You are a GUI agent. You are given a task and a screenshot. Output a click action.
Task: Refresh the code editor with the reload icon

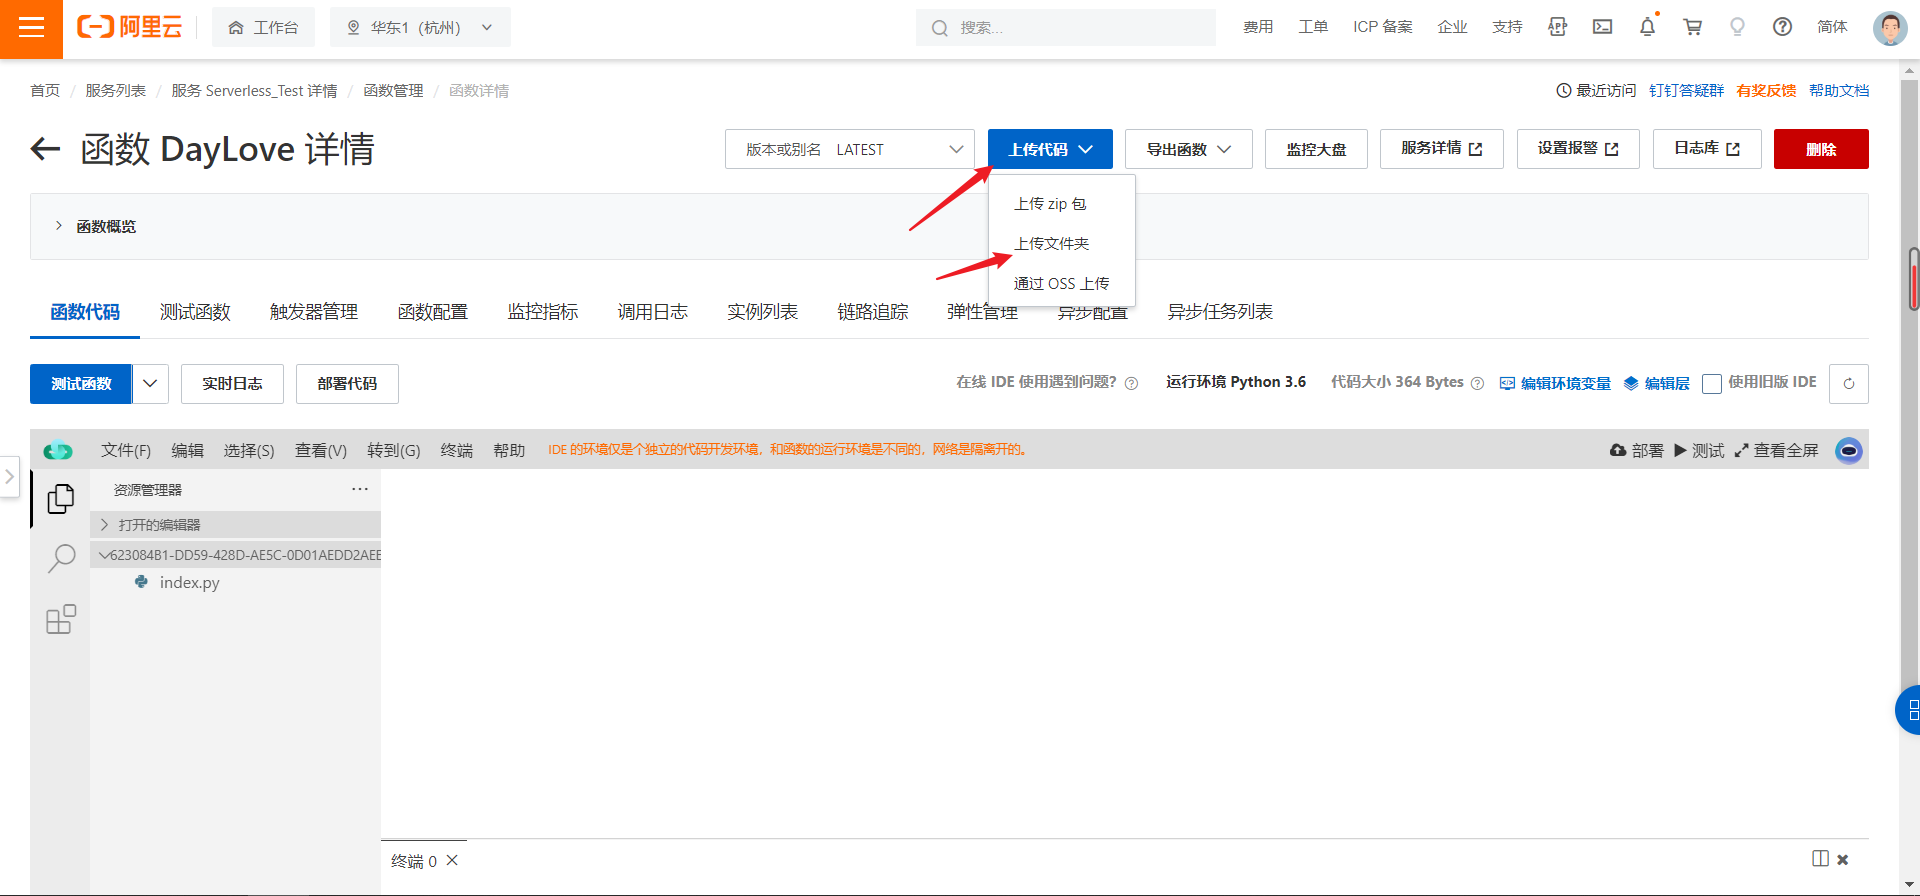[1848, 384]
